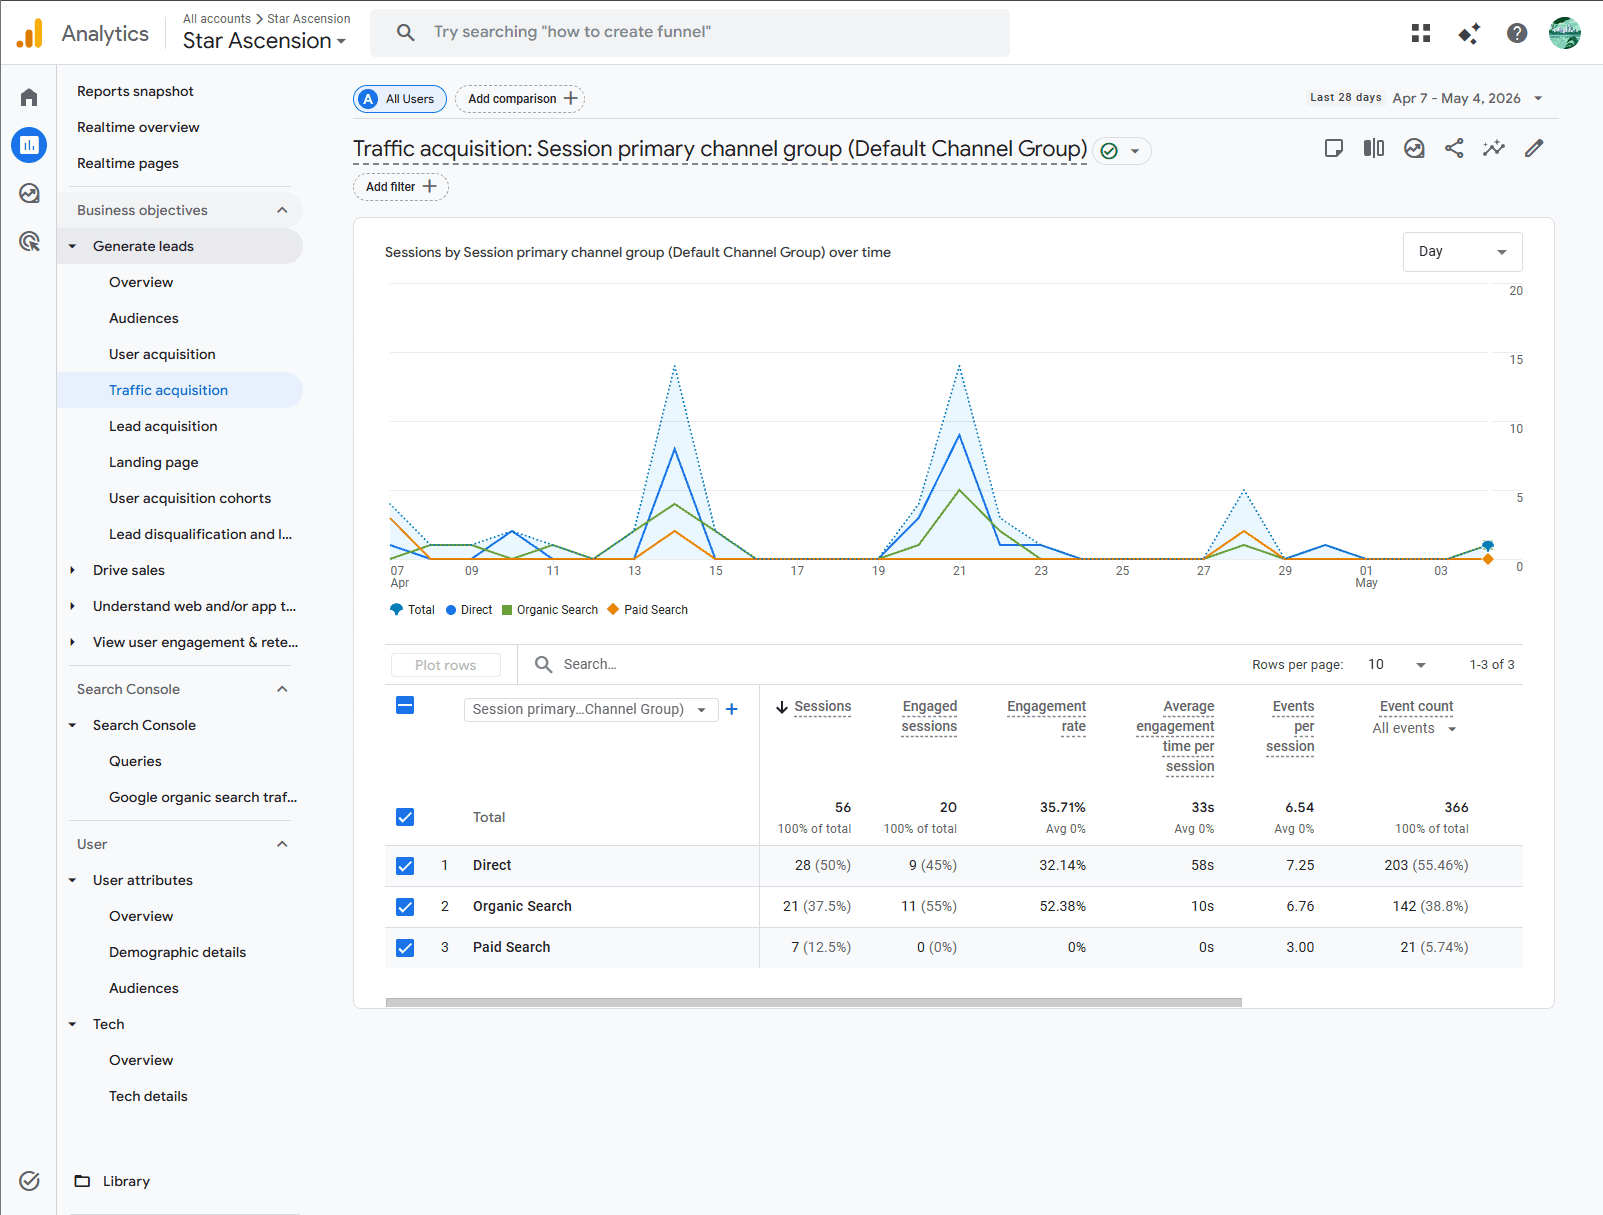Image resolution: width=1603 pixels, height=1215 pixels.
Task: Toggle the select-all rows checkbox in header
Action: pos(405,705)
